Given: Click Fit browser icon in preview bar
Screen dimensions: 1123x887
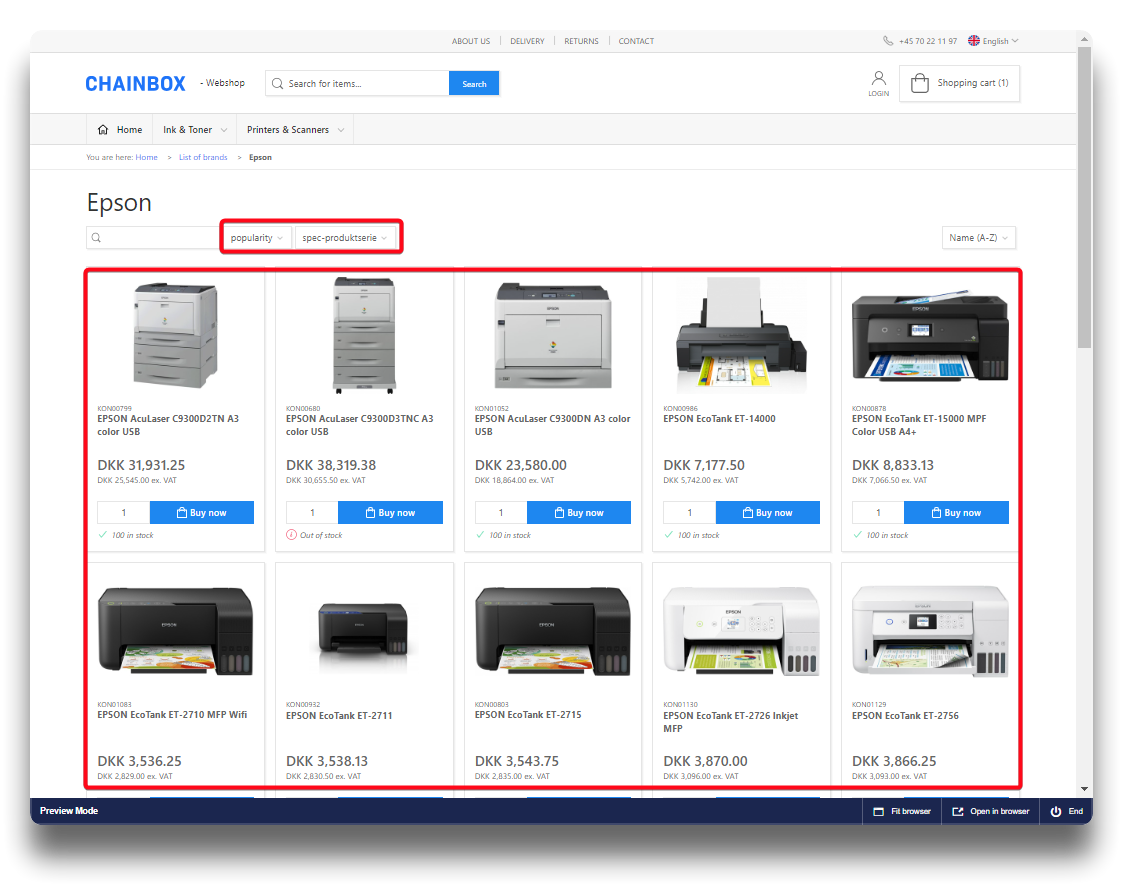Looking at the screenshot, I should tap(878, 811).
